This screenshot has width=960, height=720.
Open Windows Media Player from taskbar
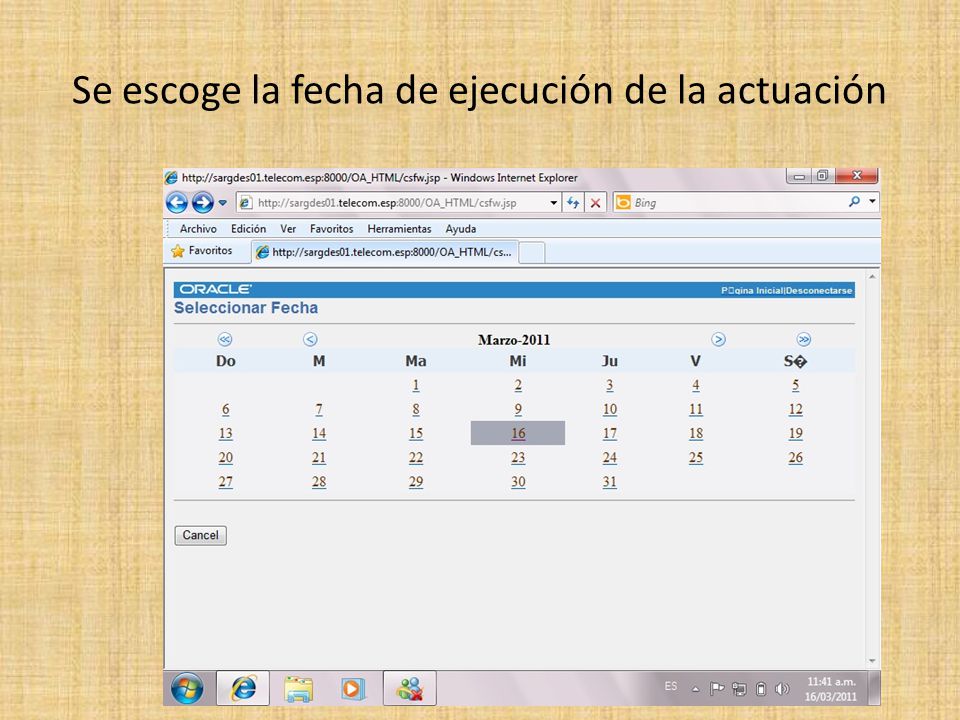352,689
